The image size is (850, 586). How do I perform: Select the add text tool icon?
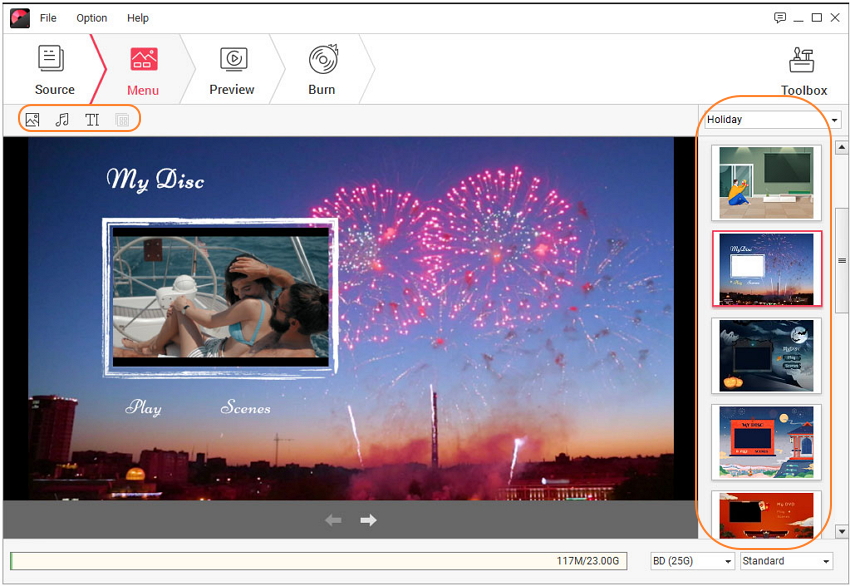(92, 120)
